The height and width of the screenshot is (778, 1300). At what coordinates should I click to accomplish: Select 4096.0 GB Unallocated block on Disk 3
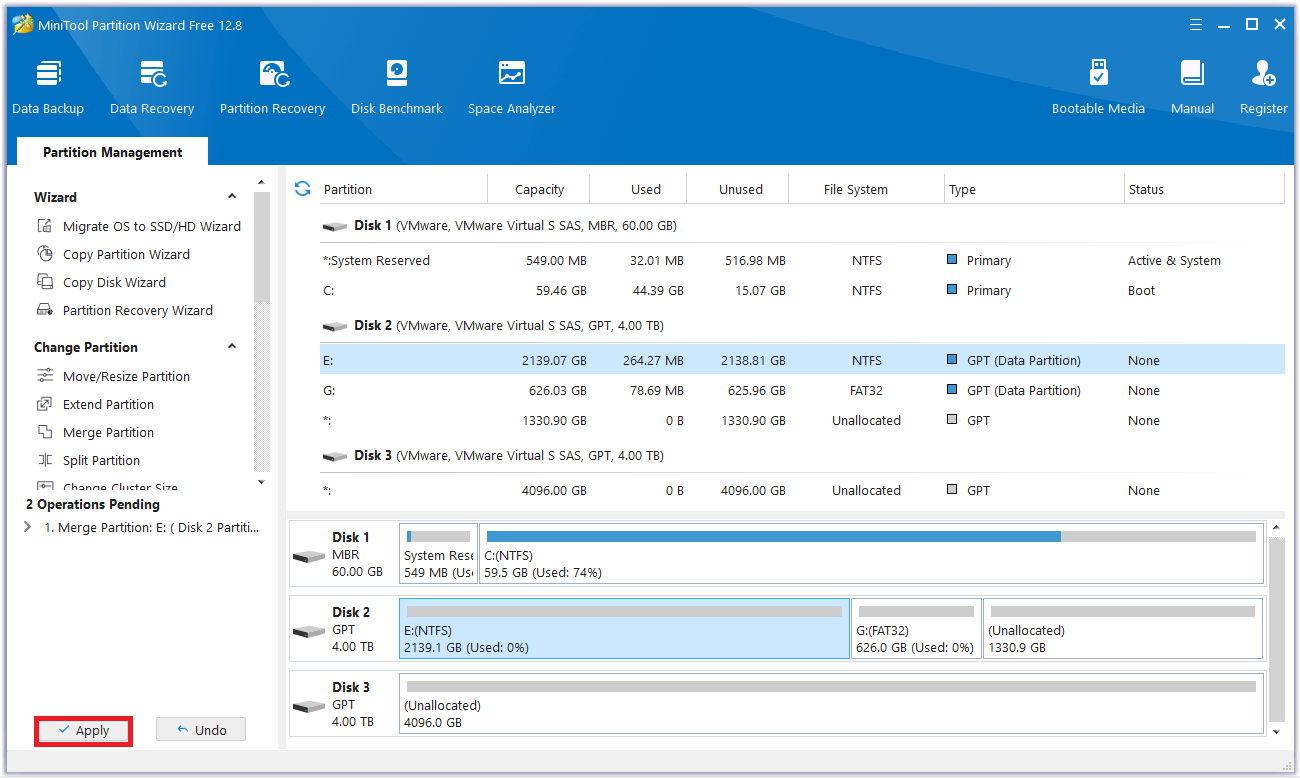click(831, 704)
